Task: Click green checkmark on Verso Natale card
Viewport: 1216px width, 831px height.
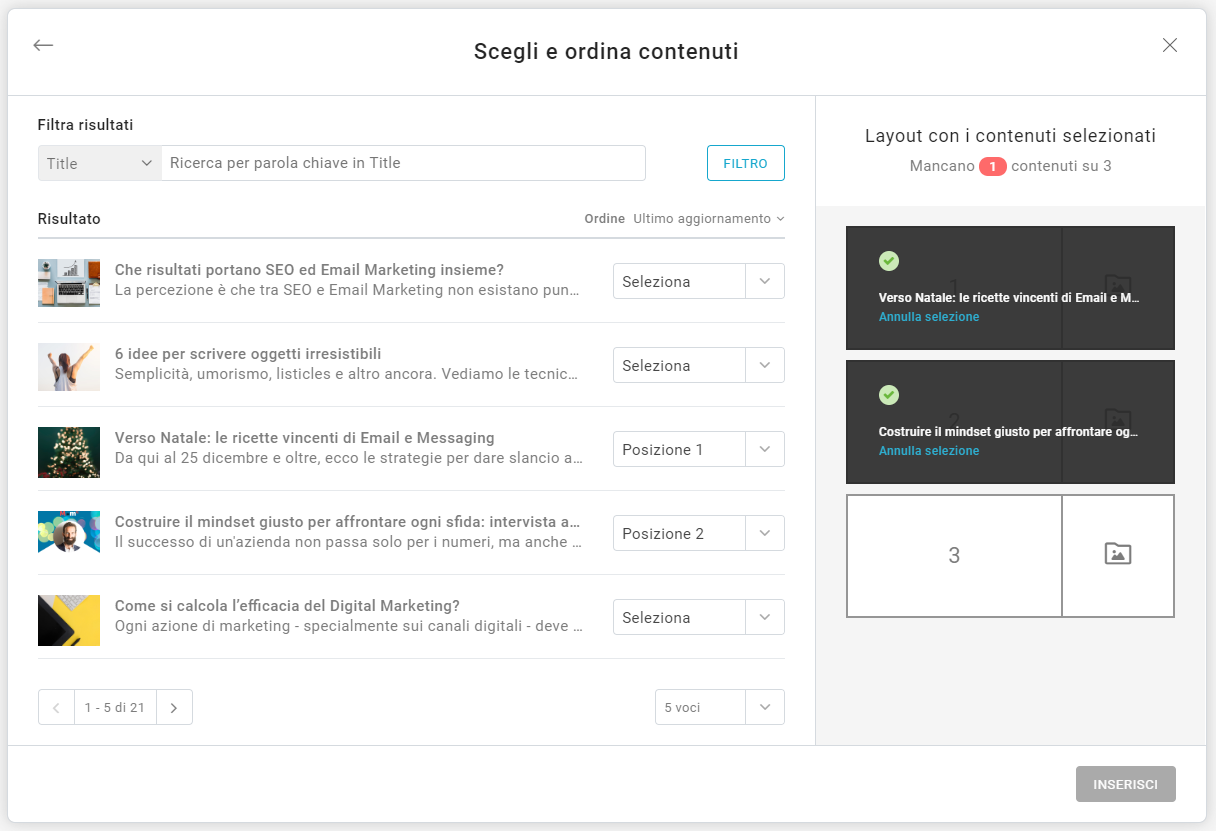Action: coord(888,261)
